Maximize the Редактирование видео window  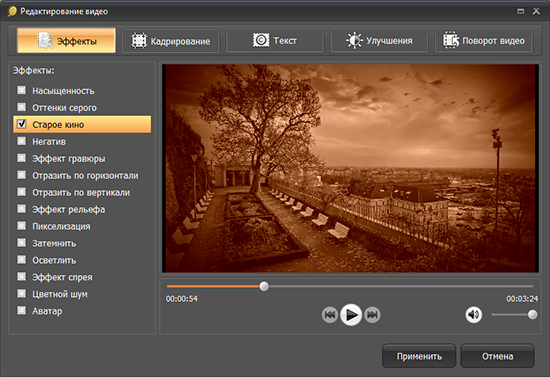[x=521, y=11]
